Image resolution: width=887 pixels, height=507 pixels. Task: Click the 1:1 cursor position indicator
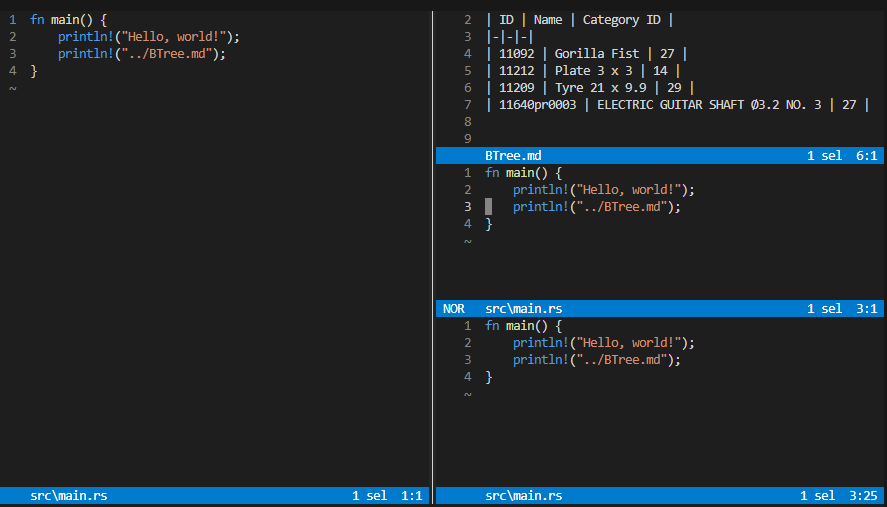click(411, 496)
